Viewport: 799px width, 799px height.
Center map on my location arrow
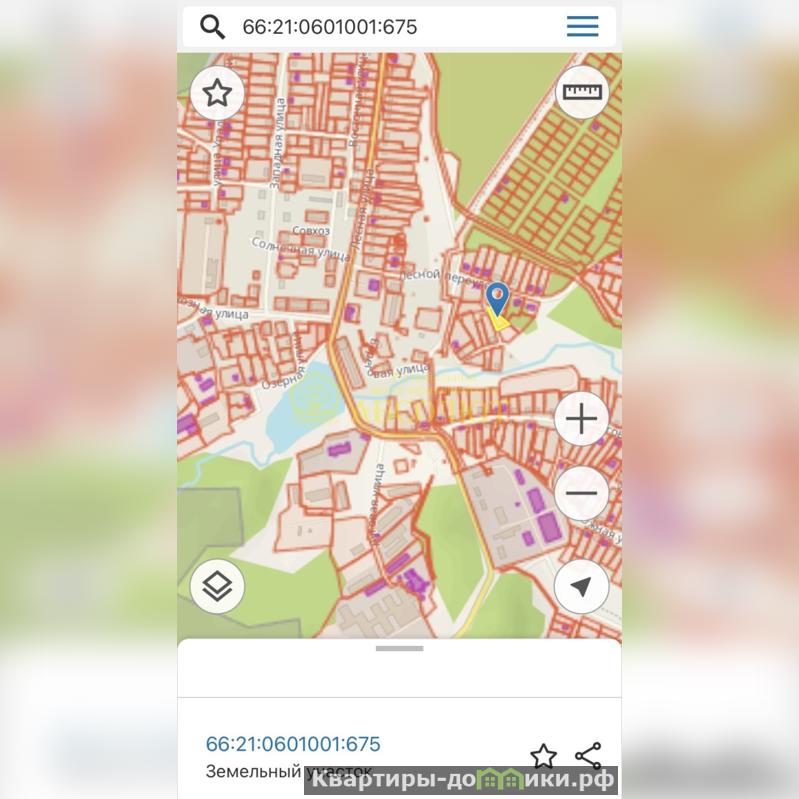pyautogui.click(x=581, y=587)
